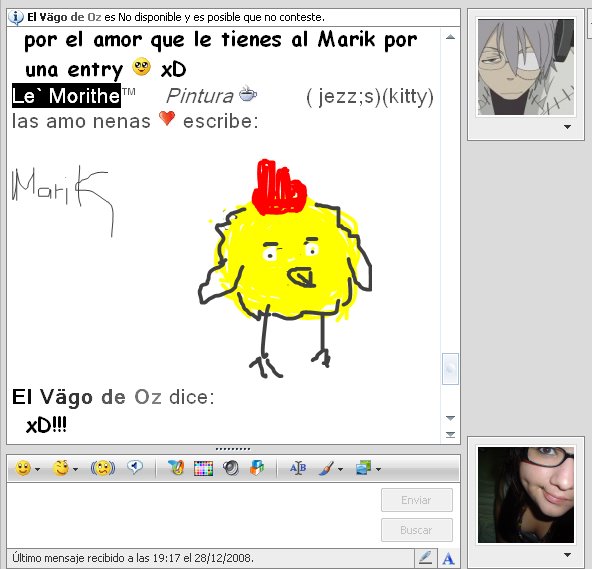This screenshot has width=592, height=569.
Task: Send a nudge with the shaking face icon
Action: click(103, 469)
